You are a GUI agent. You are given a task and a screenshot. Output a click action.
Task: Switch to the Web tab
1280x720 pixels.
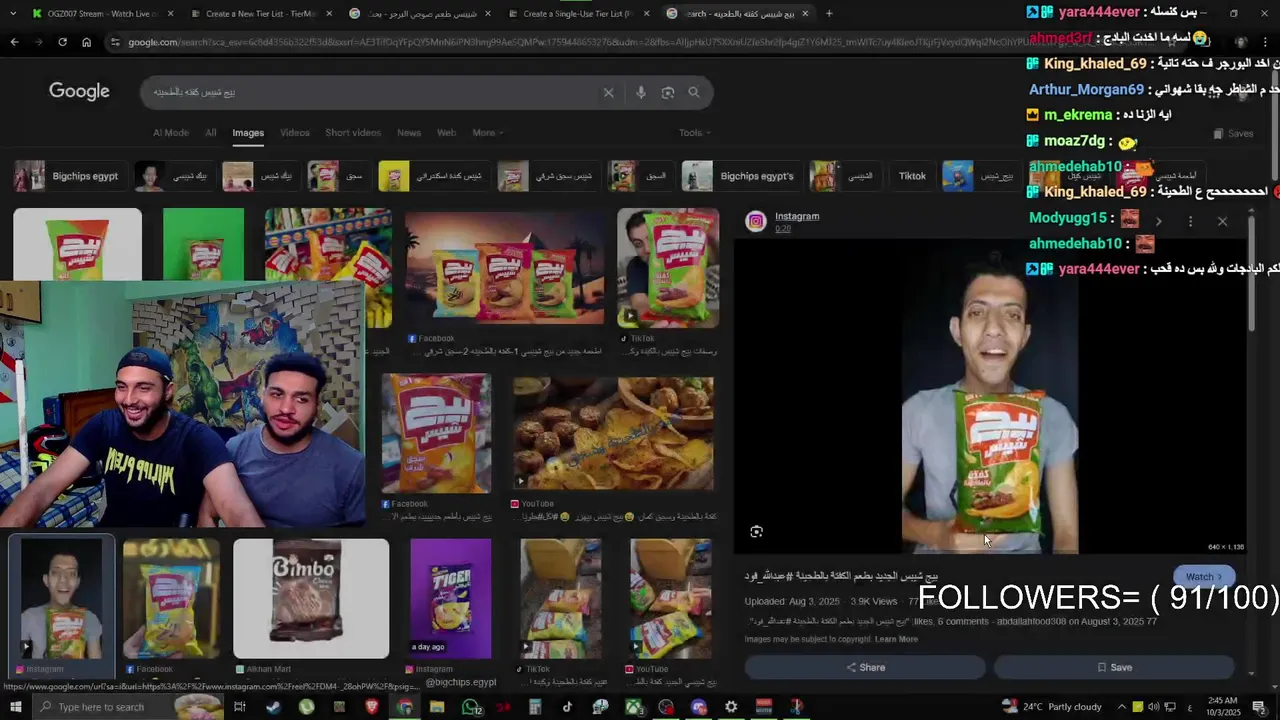(x=446, y=133)
